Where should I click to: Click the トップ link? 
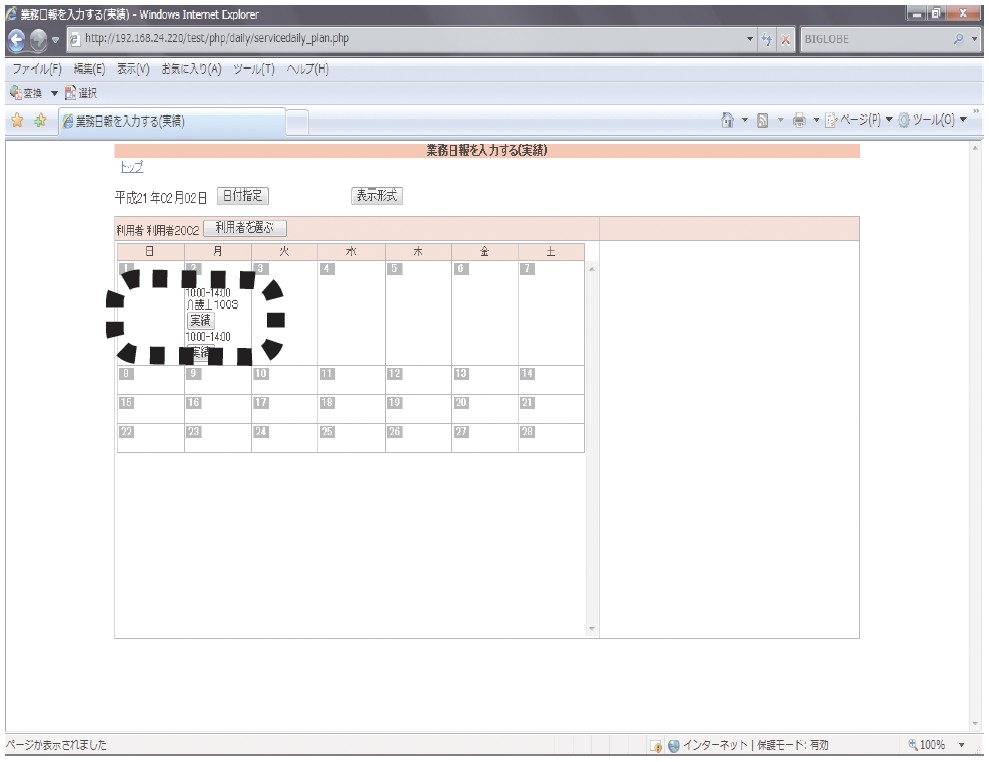[x=130, y=168]
